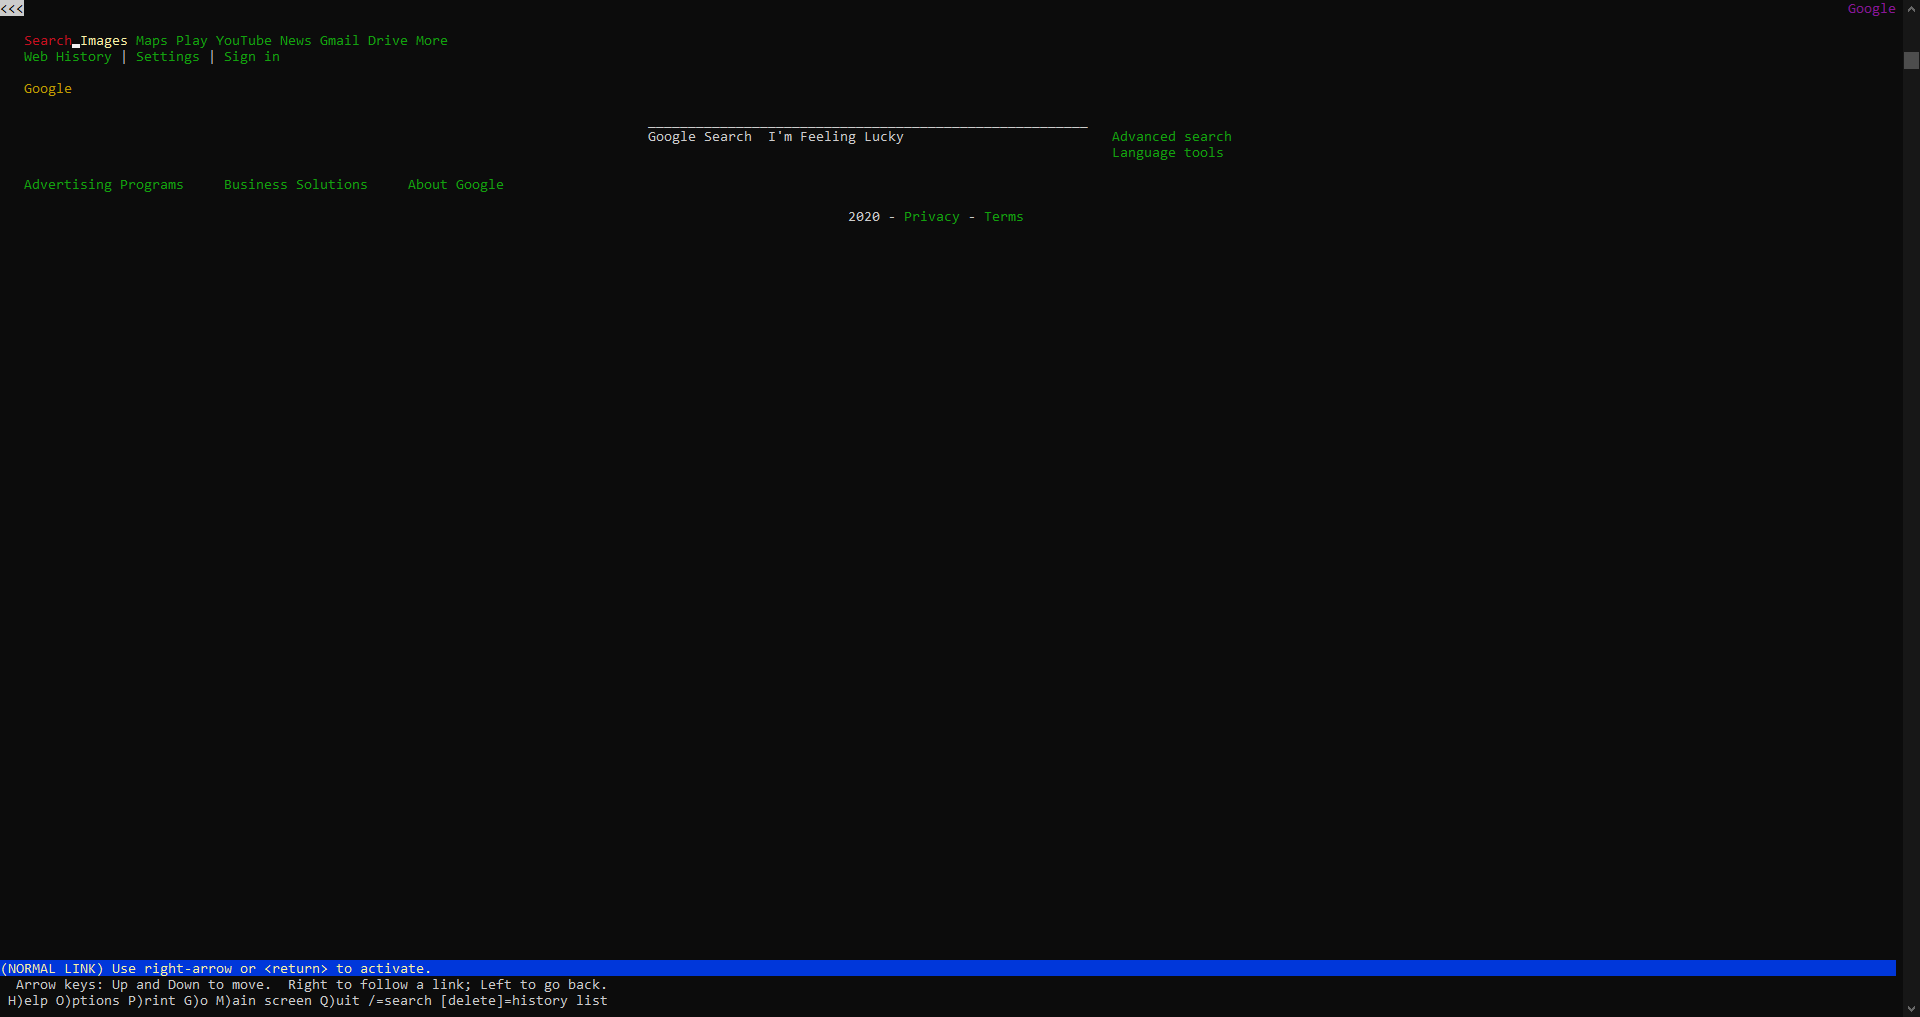Activate the Google Search button
1920x1017 pixels.
coord(700,137)
